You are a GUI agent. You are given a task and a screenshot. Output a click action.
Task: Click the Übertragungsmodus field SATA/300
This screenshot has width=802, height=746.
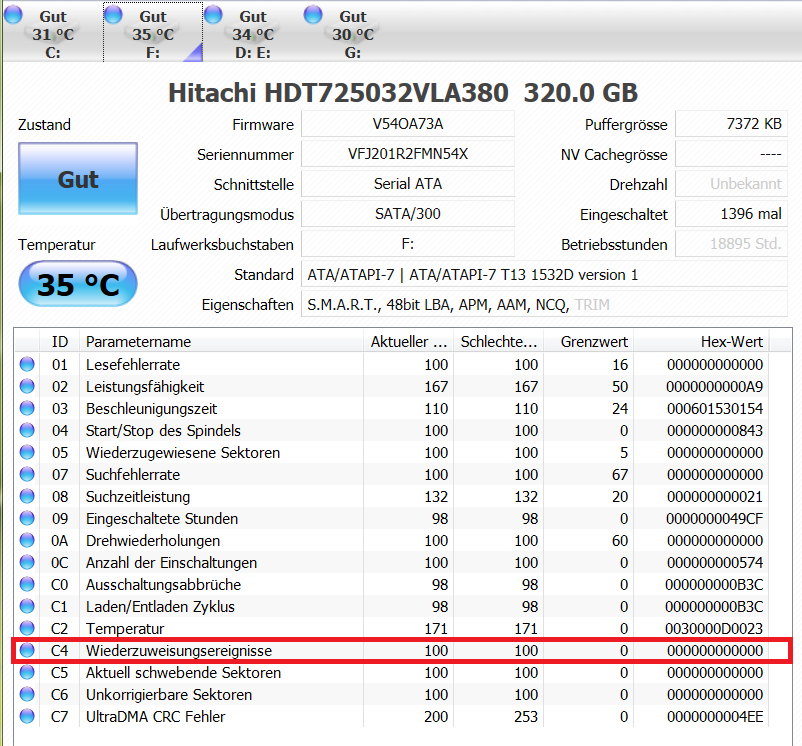click(408, 214)
